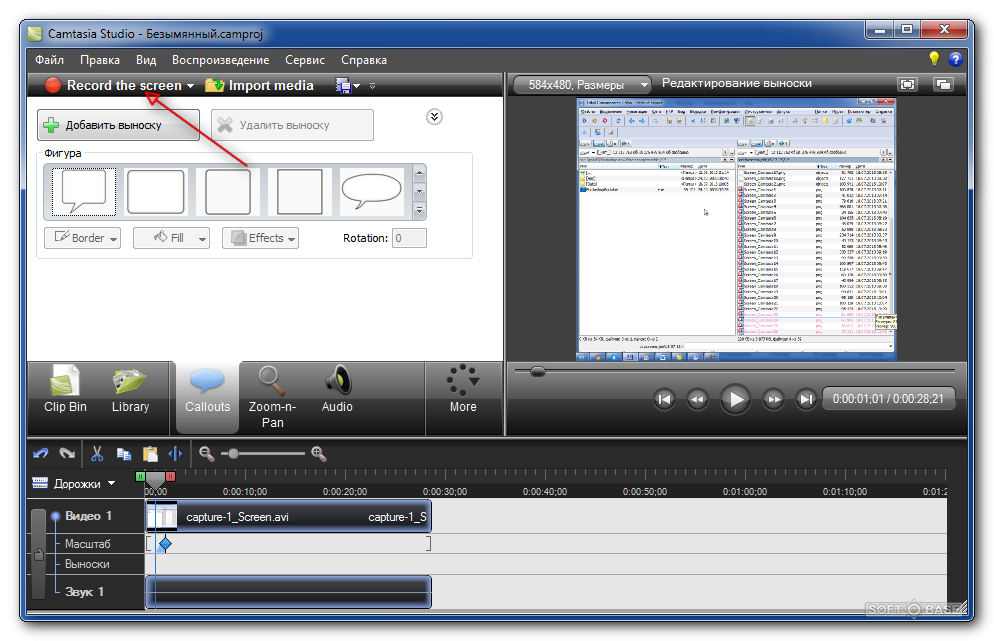994x641 pixels.
Task: Expand the toolbar options chevron
Action: point(372,86)
